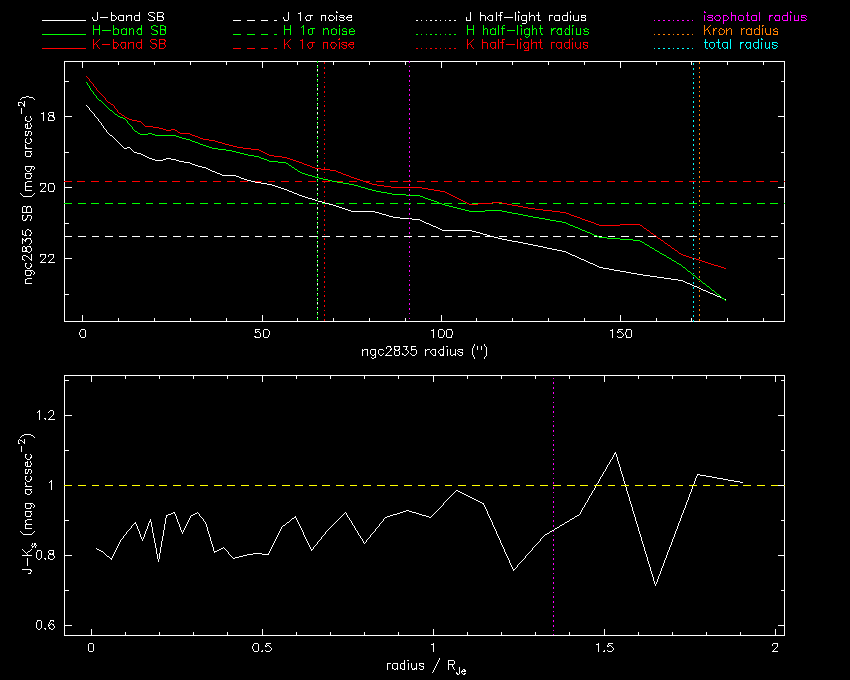Click the 'ngc2835 radius' x-axis title
The image size is (850, 680).
tap(424, 353)
